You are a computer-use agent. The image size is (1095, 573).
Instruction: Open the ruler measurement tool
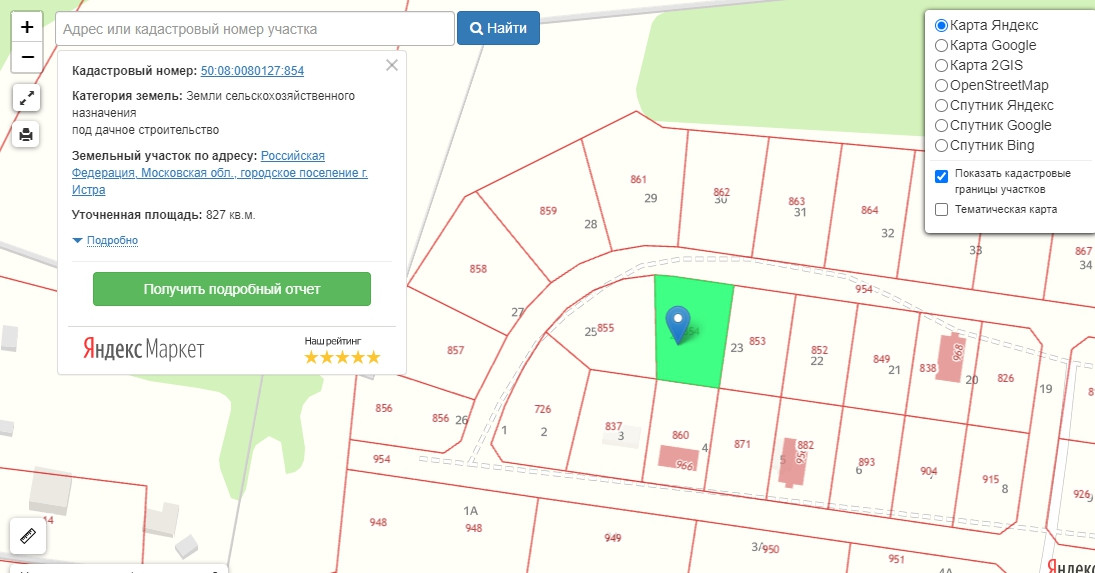[x=27, y=535]
